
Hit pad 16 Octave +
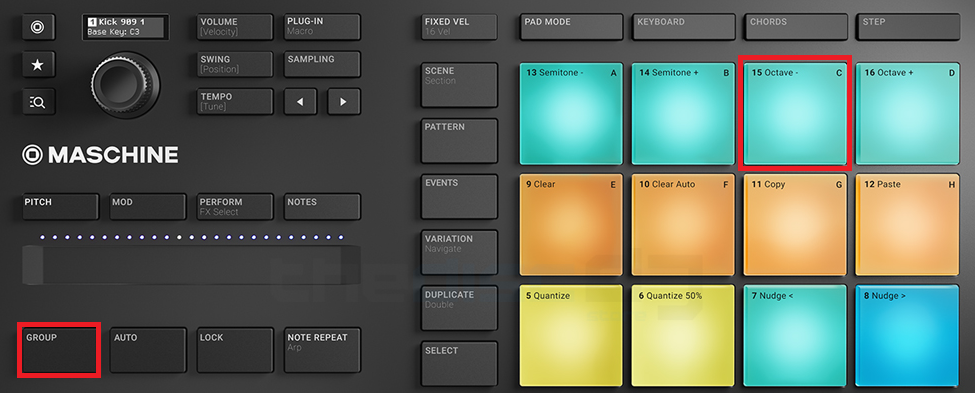(x=908, y=113)
